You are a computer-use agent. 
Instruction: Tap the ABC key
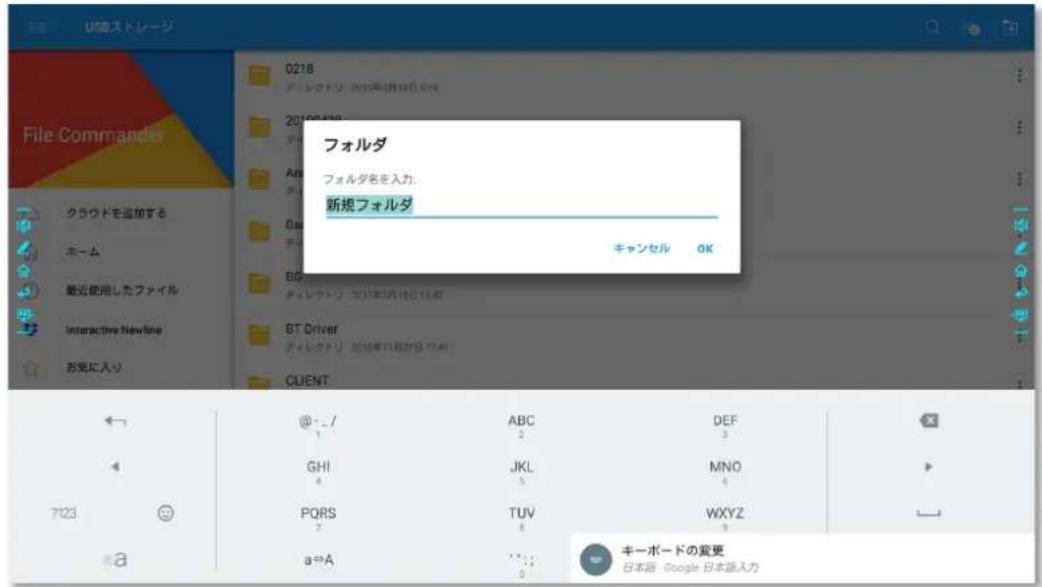(x=521, y=425)
